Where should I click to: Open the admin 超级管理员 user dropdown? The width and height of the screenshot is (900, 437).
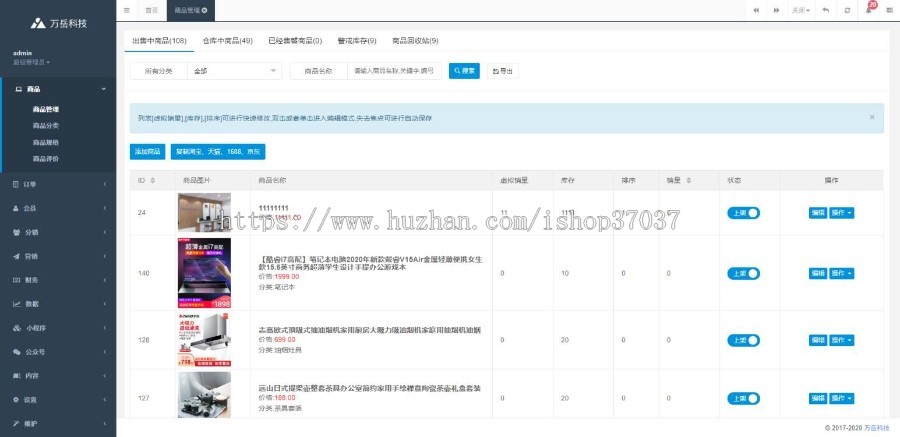pos(32,62)
